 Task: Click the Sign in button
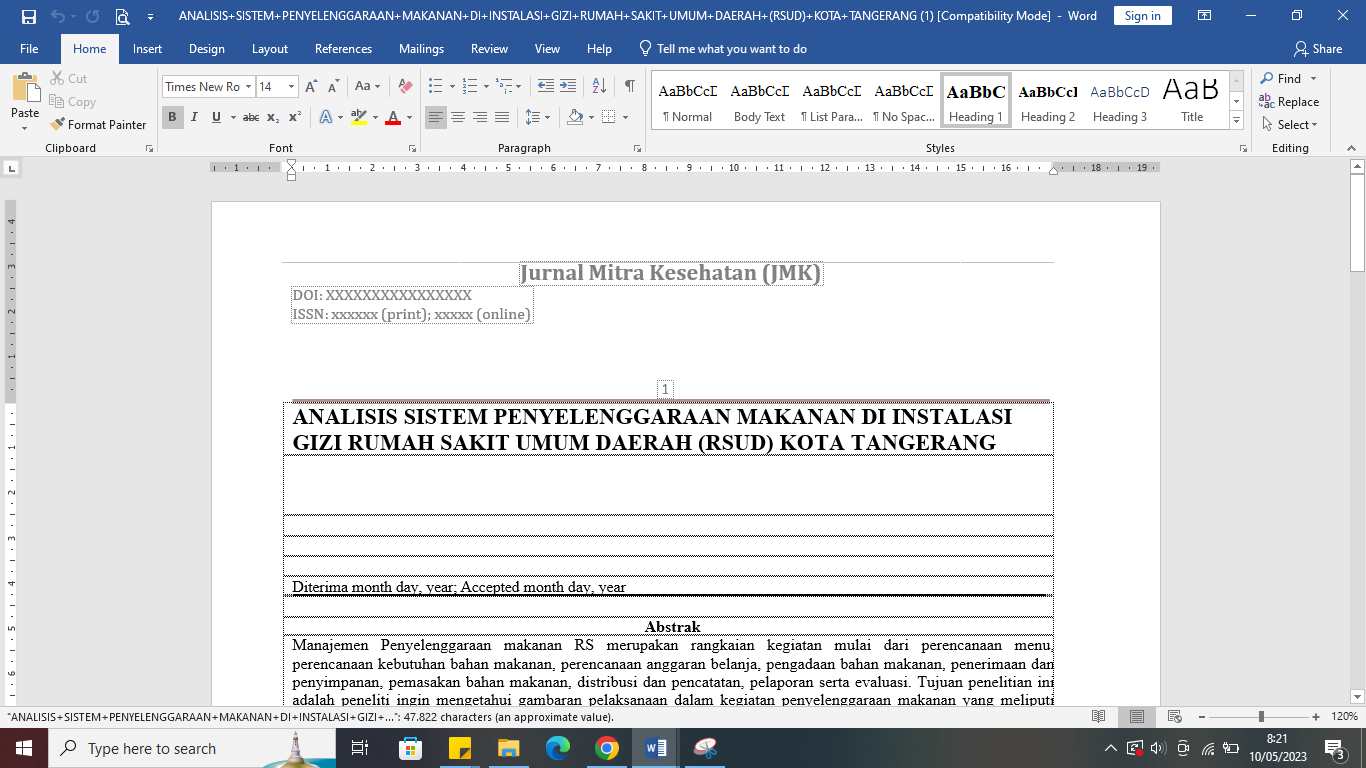coord(1142,16)
